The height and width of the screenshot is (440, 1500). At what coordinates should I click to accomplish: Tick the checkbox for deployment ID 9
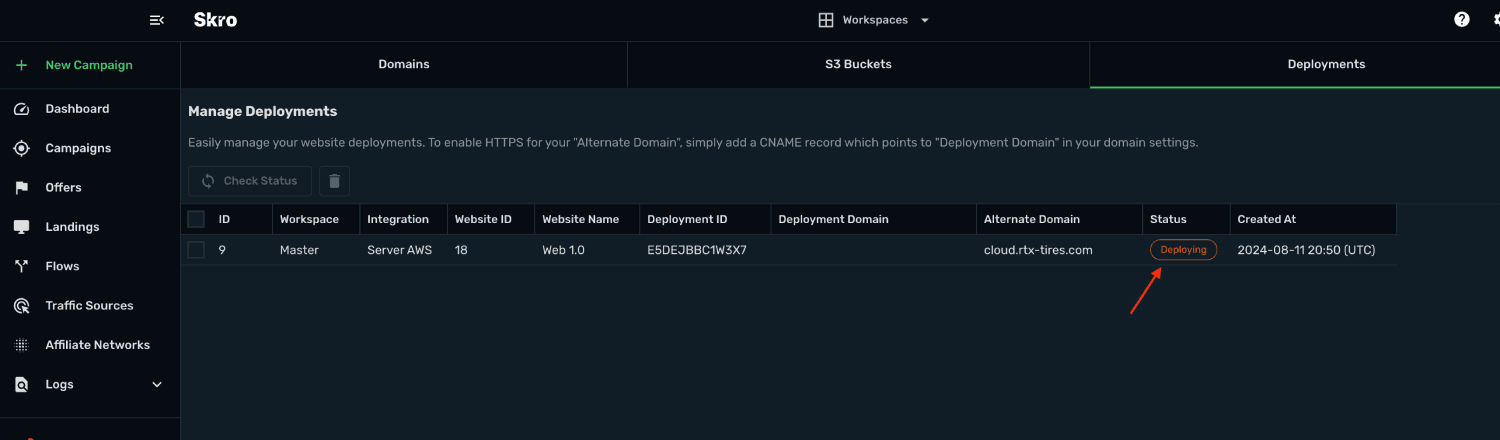tap(196, 250)
